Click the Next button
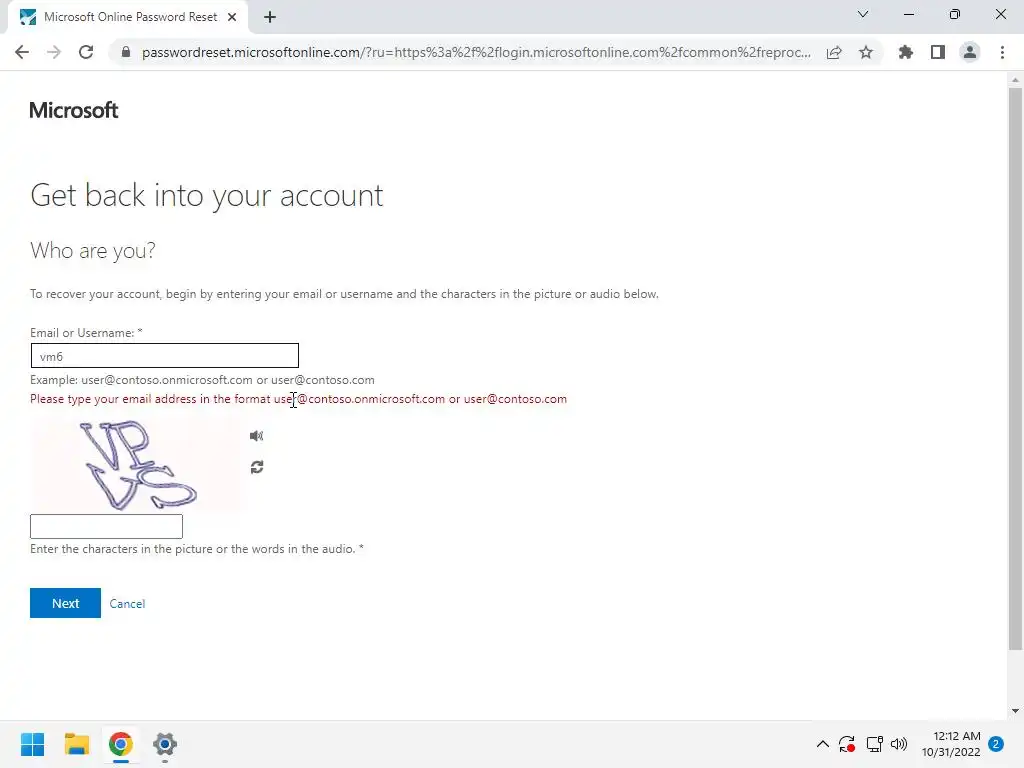The height and width of the screenshot is (768, 1024). 65,603
